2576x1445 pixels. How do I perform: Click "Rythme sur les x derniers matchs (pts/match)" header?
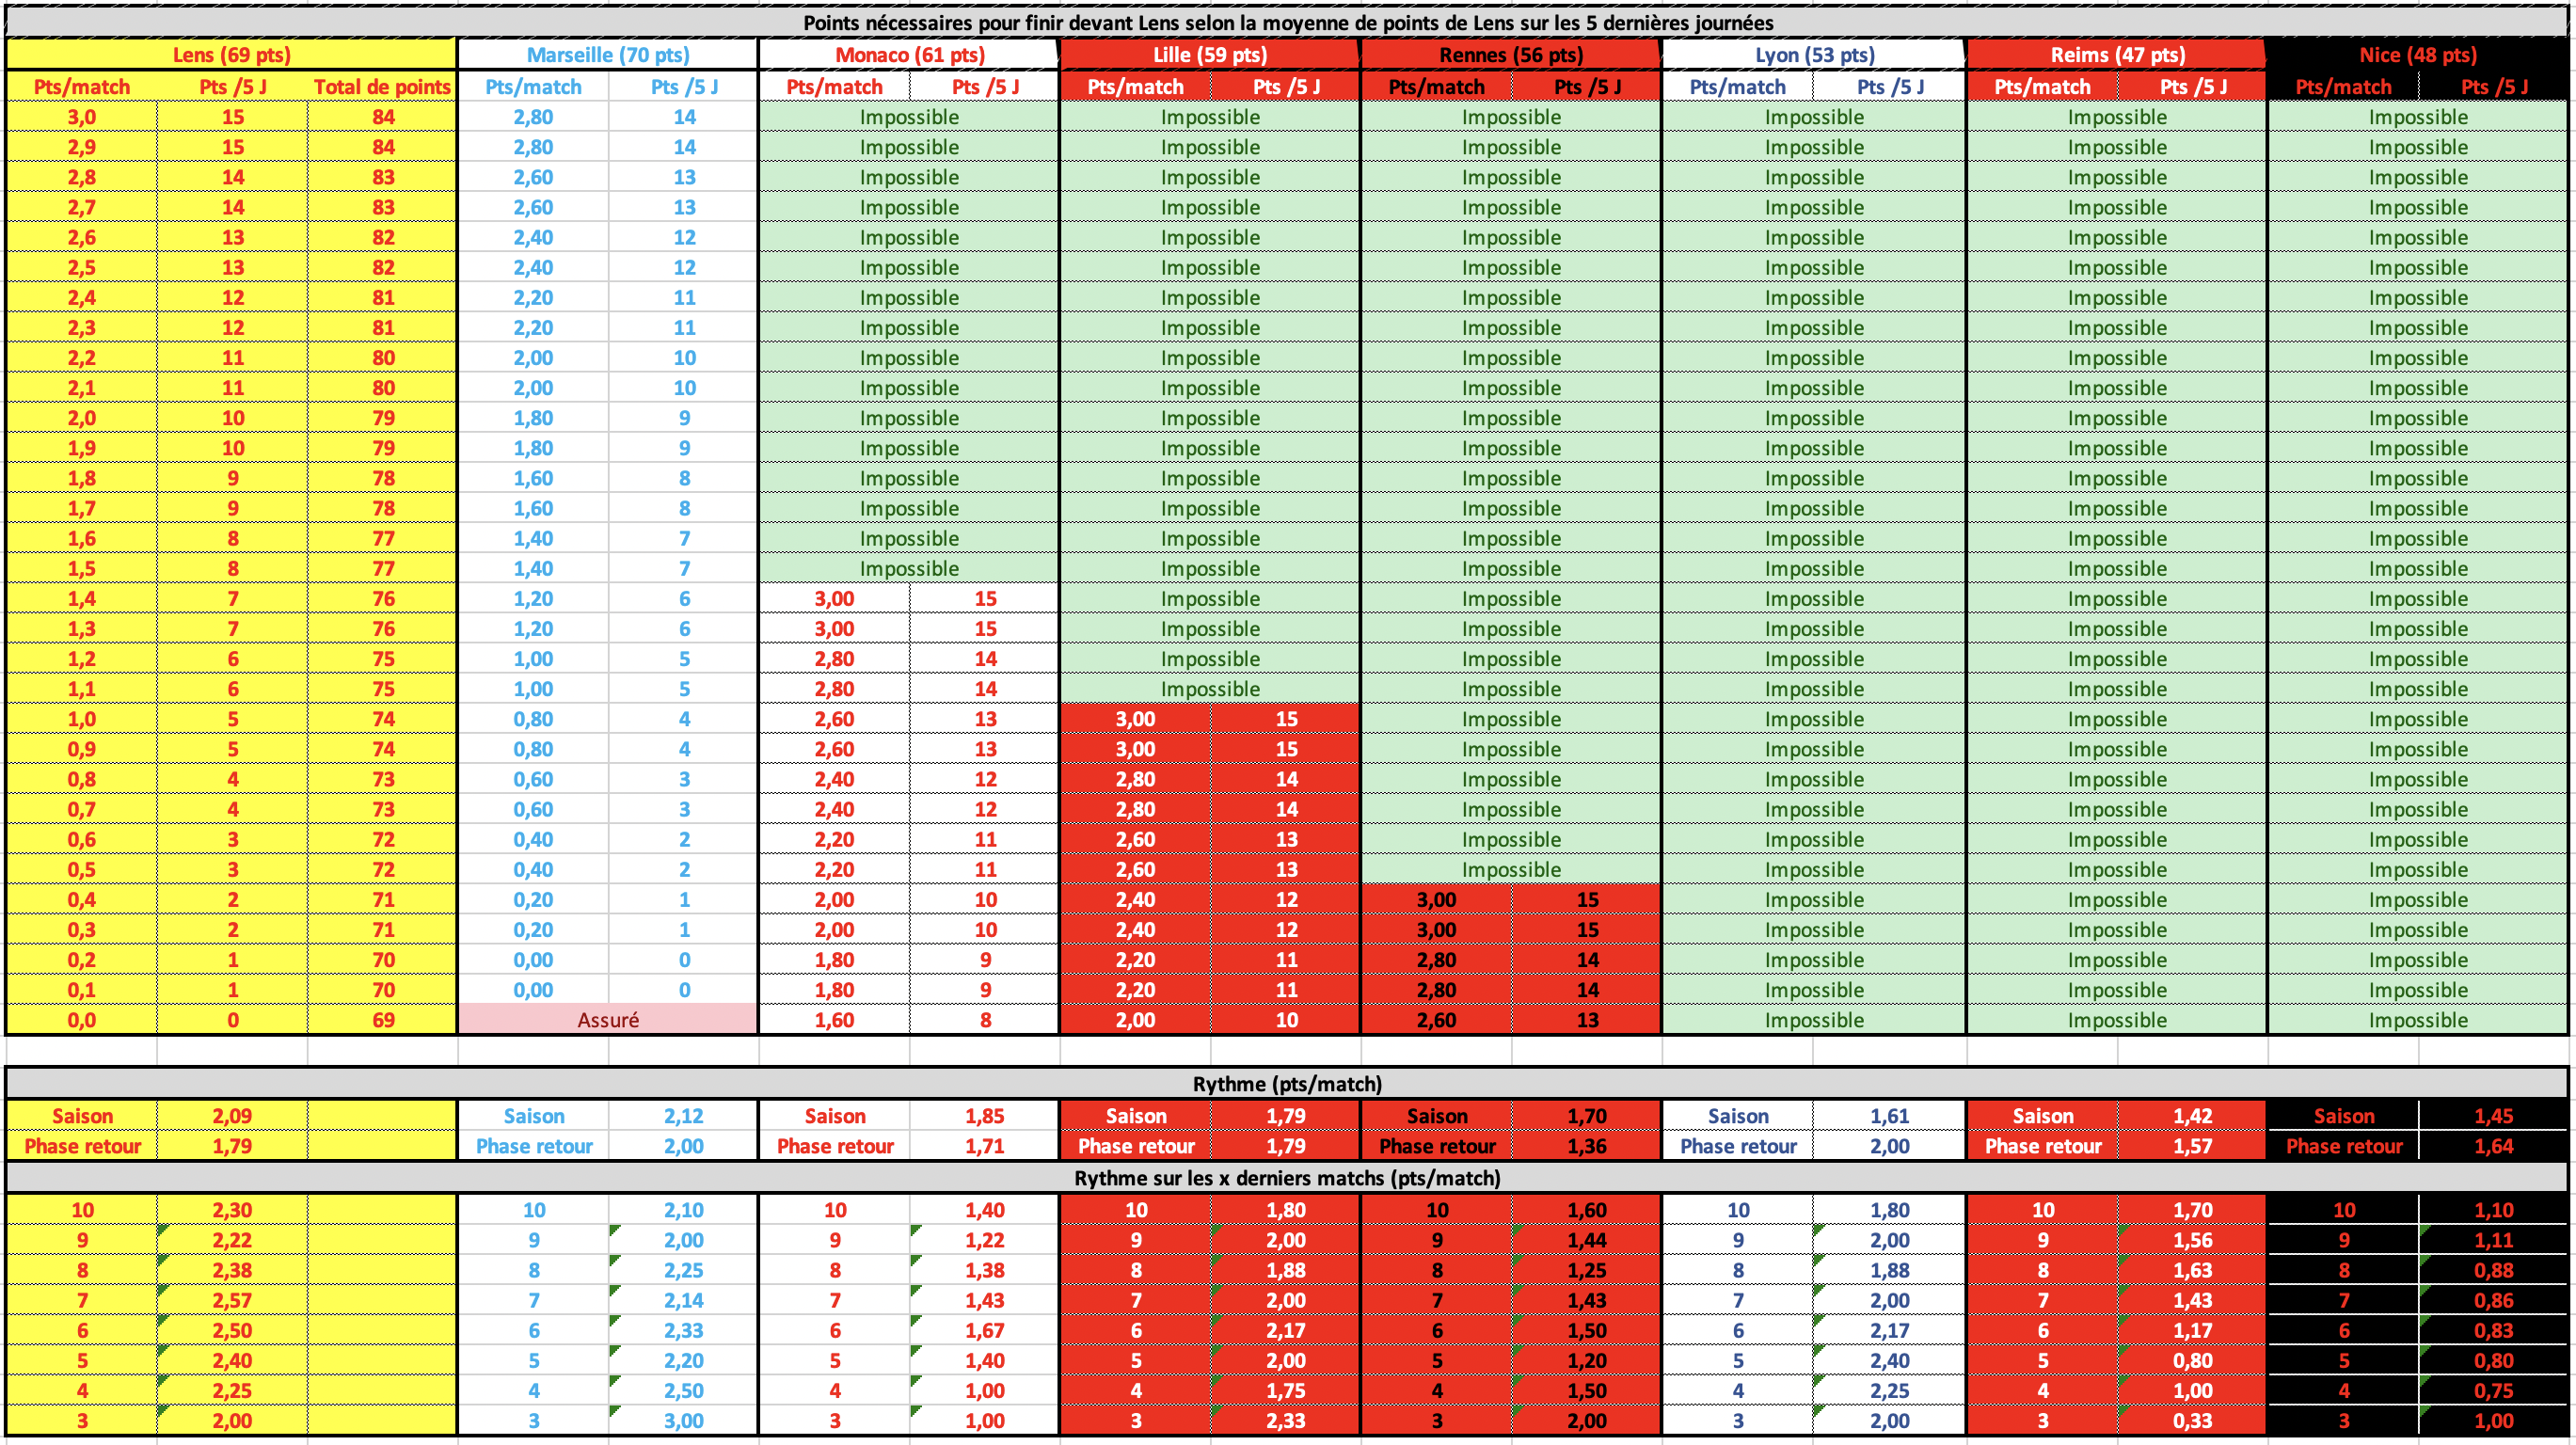point(1288,1178)
